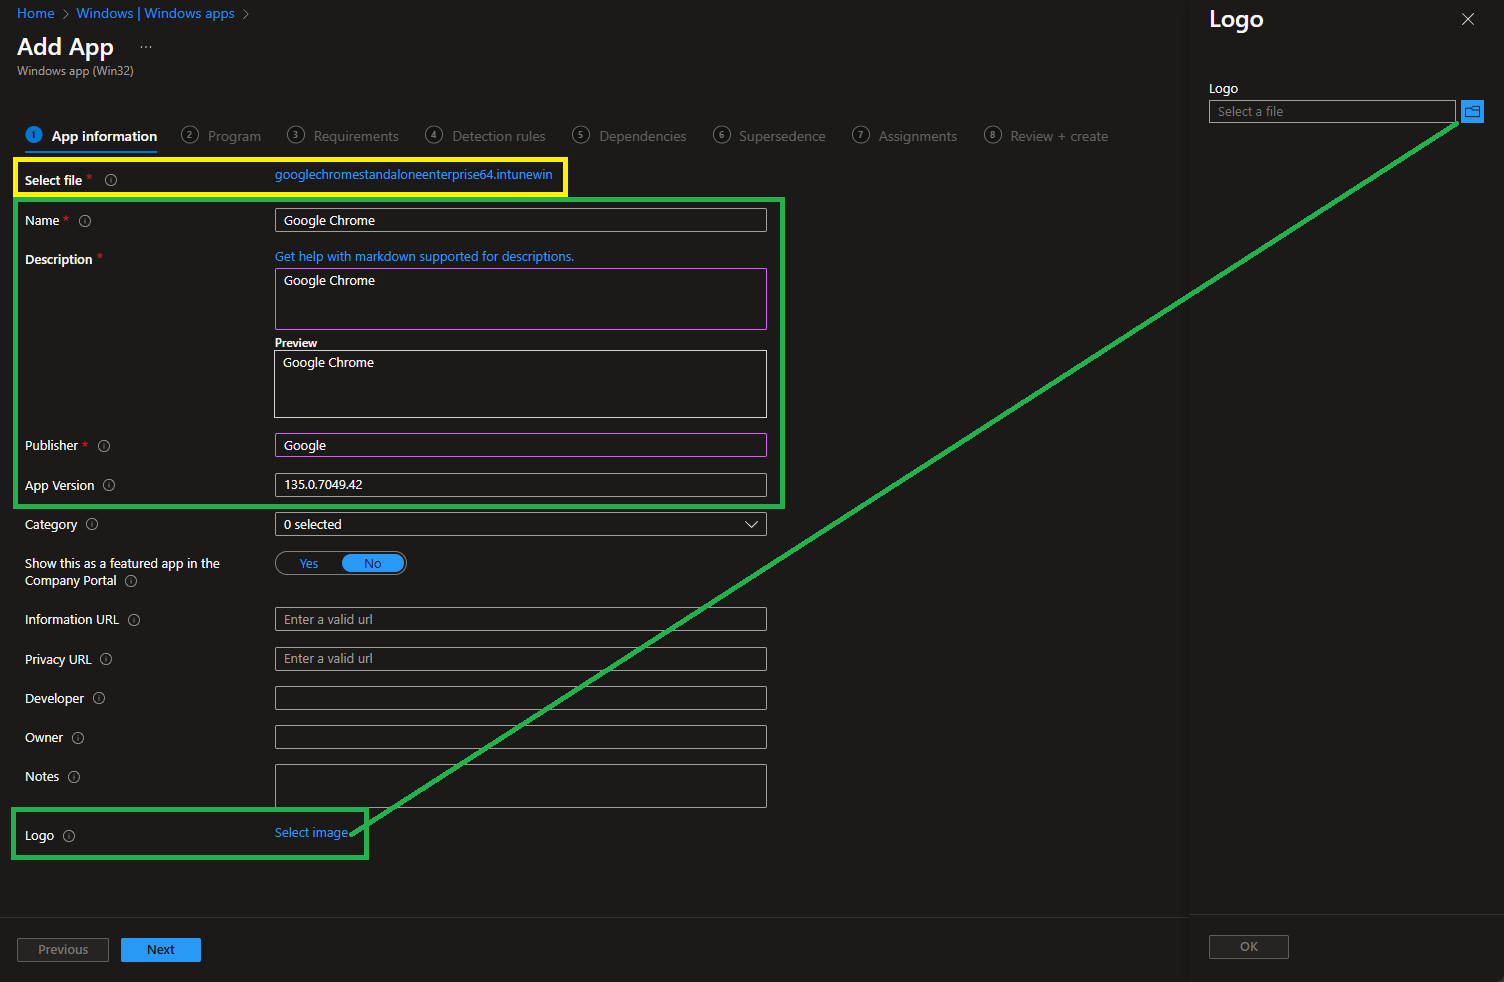Click the folder browse icon for Logo file

(x=1472, y=112)
